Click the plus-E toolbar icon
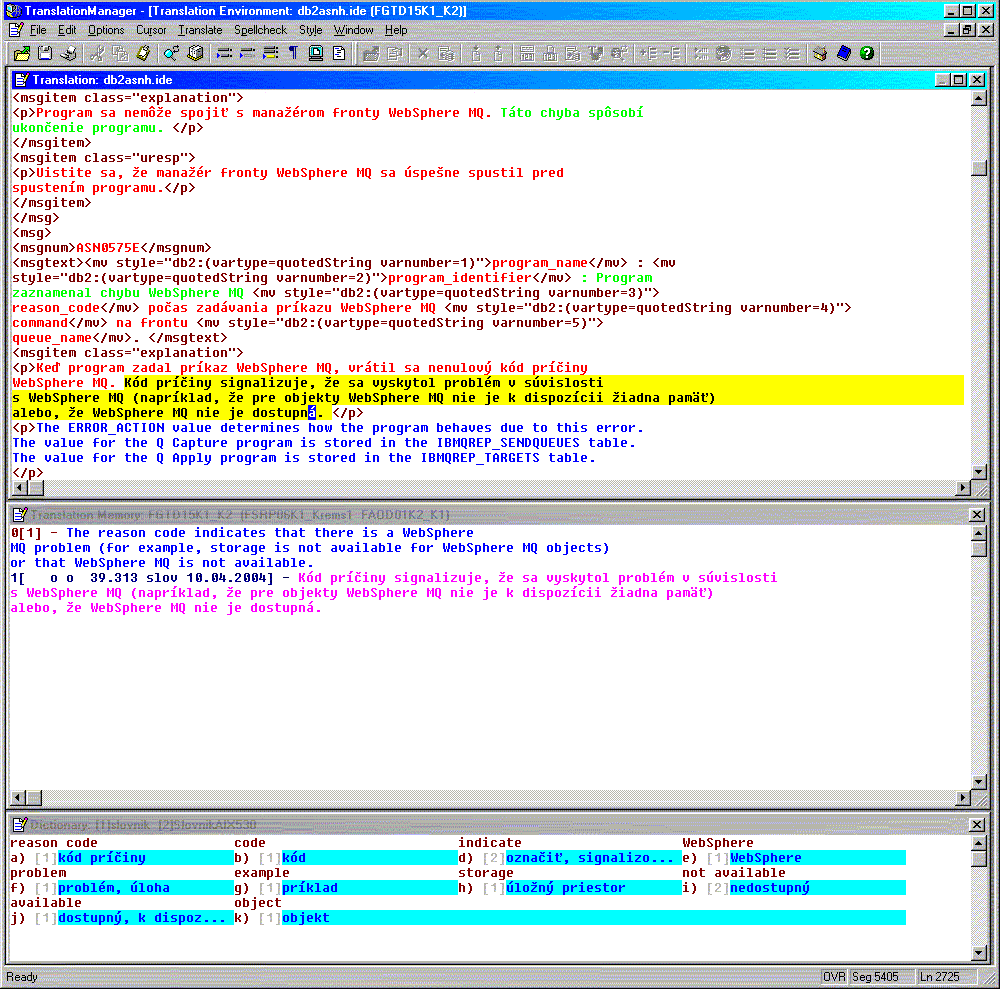This screenshot has height=989, width=1000. (x=649, y=54)
